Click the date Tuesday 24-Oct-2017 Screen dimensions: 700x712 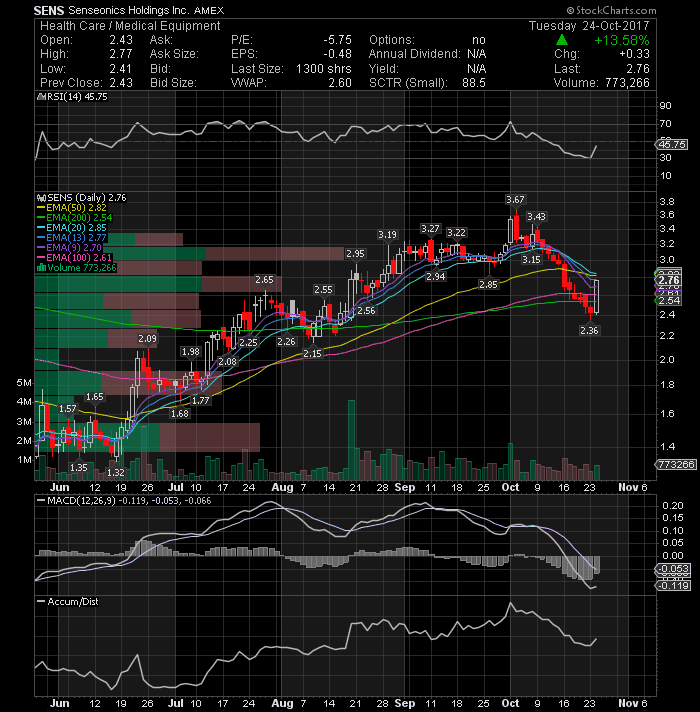tap(589, 26)
